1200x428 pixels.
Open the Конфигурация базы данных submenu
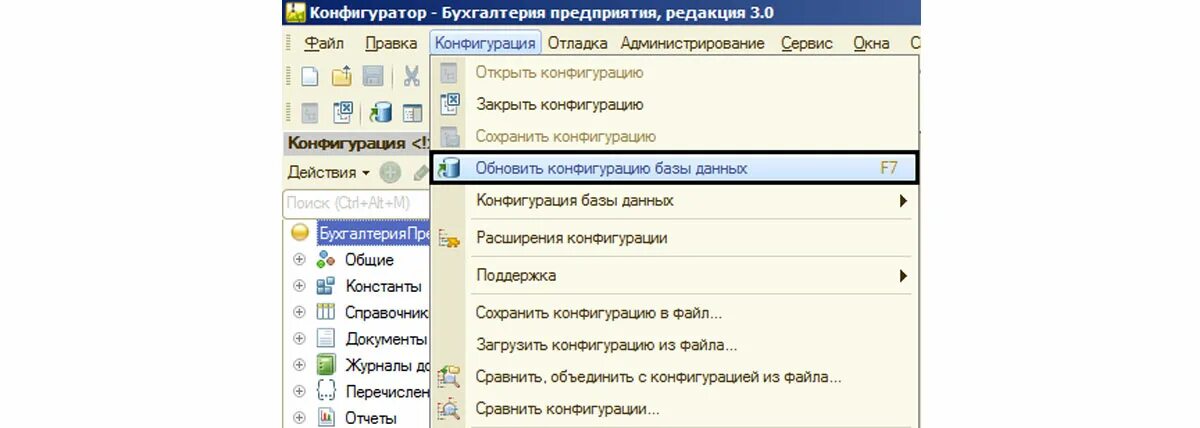[675, 201]
